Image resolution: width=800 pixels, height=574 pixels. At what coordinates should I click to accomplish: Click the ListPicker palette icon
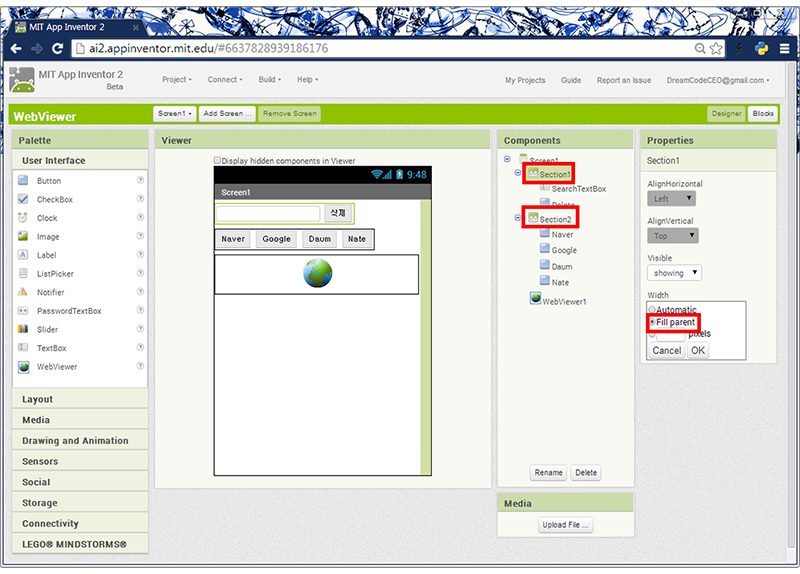(23, 273)
